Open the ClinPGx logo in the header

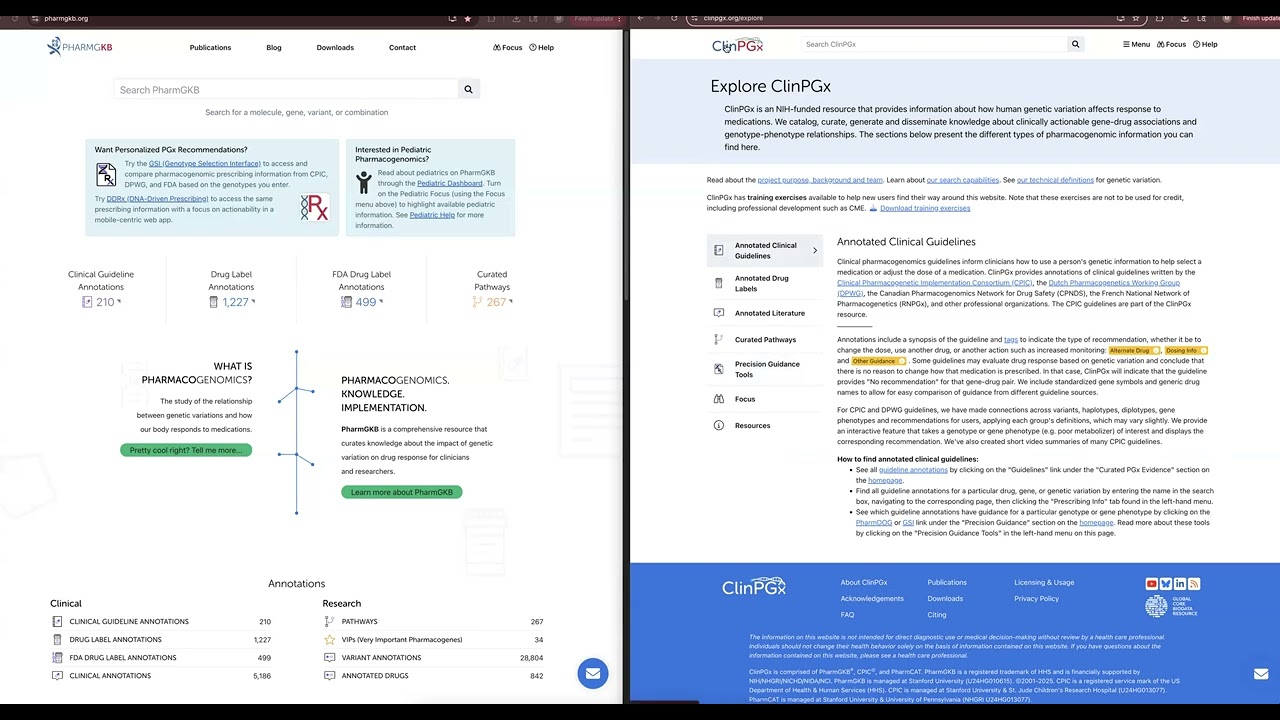pos(737,45)
